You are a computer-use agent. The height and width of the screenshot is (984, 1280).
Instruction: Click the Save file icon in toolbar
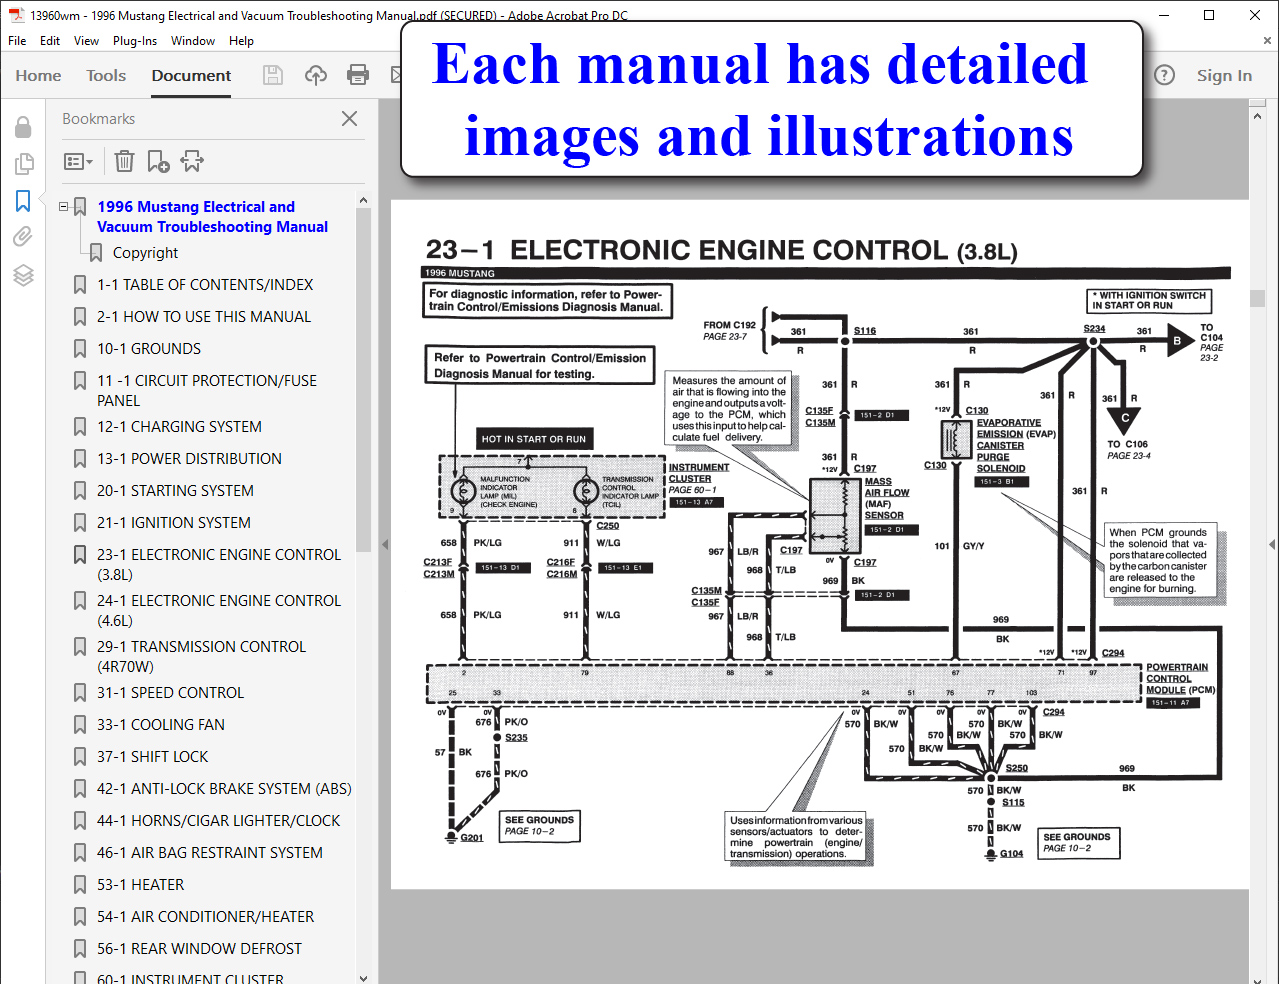point(272,75)
